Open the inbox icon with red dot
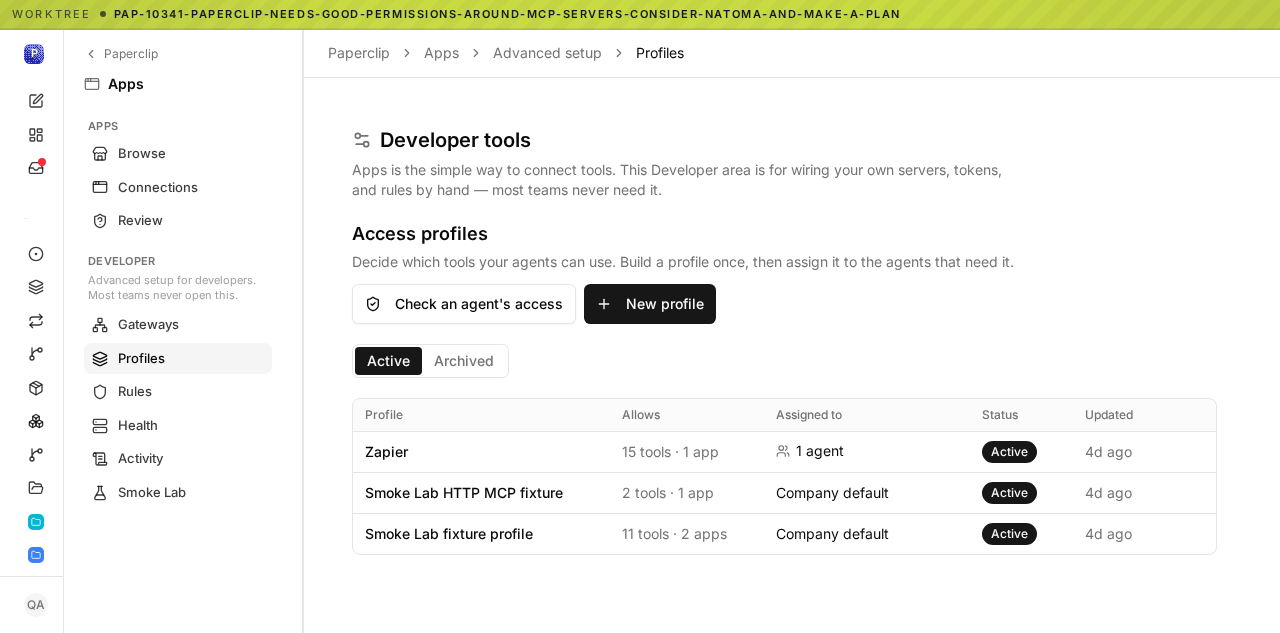The image size is (1280, 633). [x=36, y=168]
